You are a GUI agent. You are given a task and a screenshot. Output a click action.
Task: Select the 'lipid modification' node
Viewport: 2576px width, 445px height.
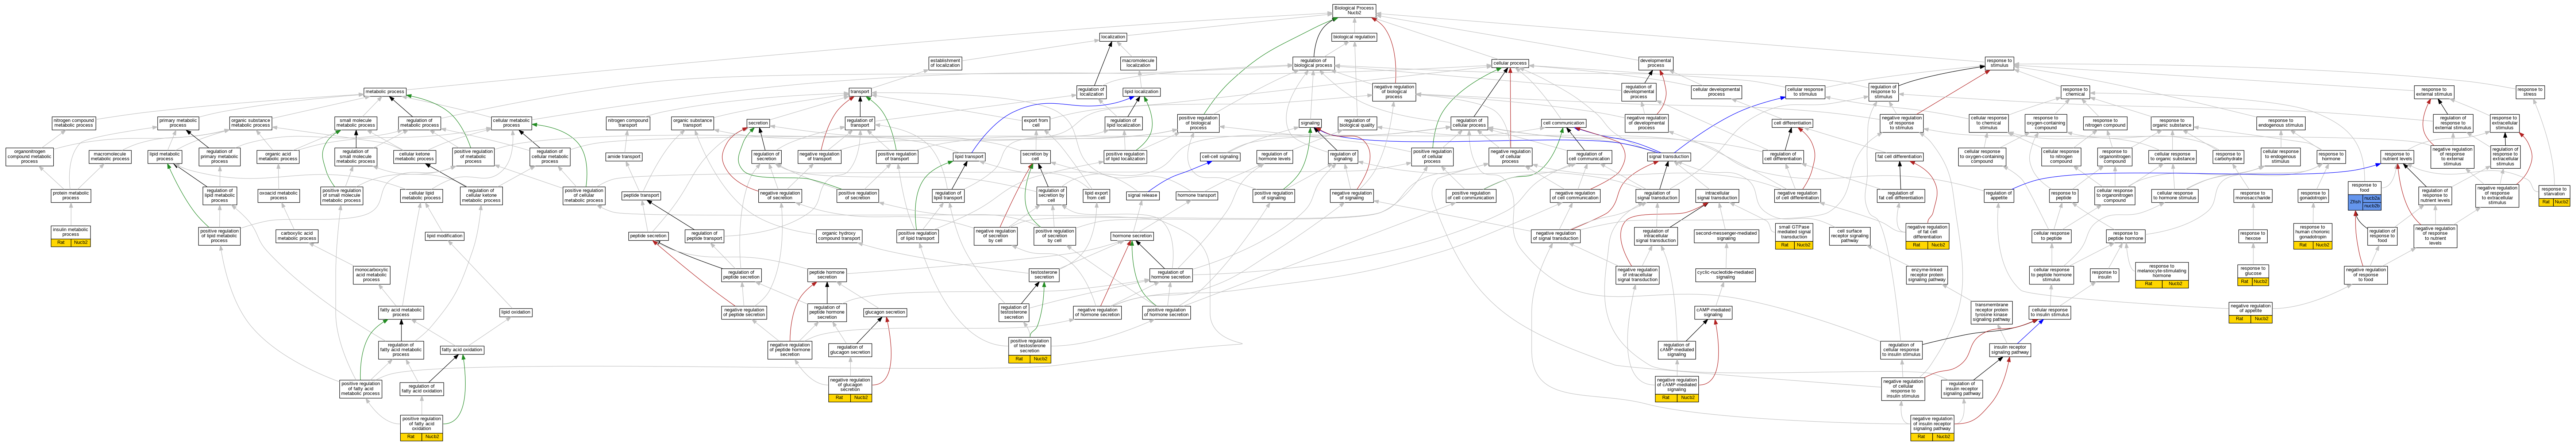444,236
